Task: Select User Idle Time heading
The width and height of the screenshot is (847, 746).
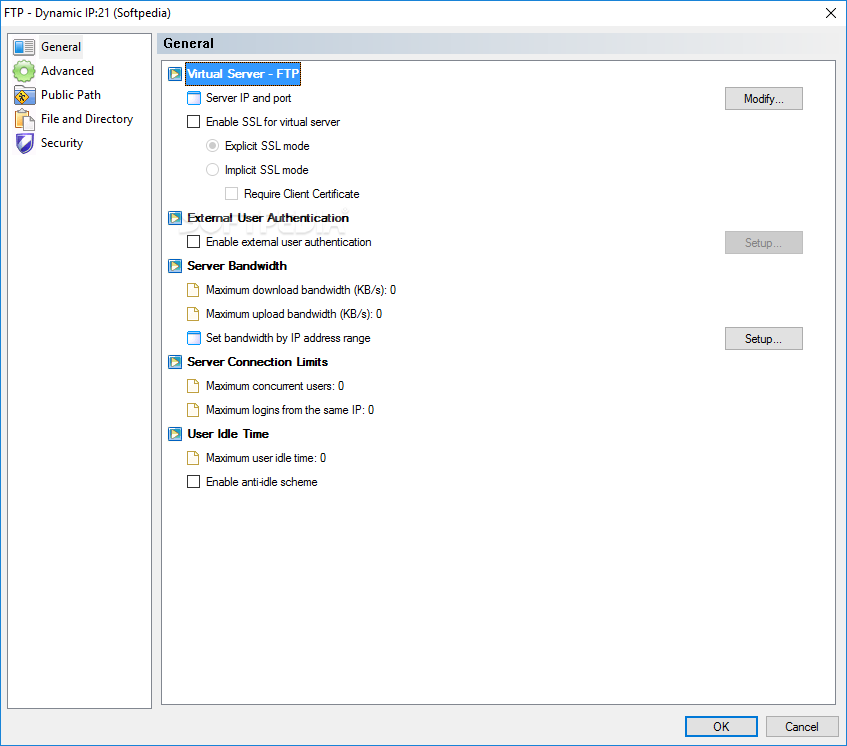Action: coord(228,434)
